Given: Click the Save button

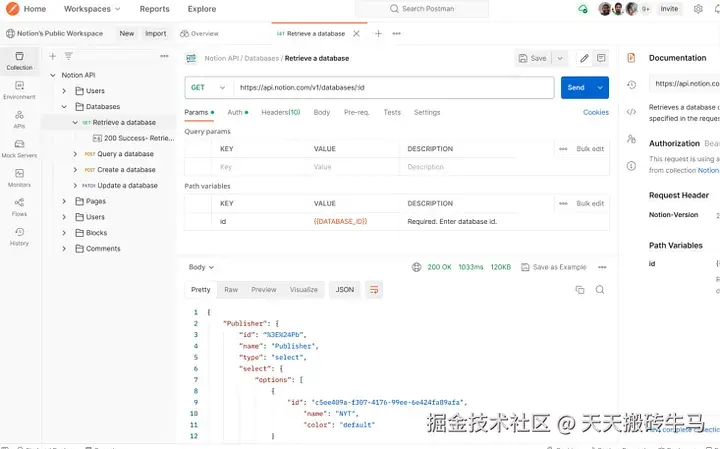Looking at the screenshot, I should (x=533, y=58).
